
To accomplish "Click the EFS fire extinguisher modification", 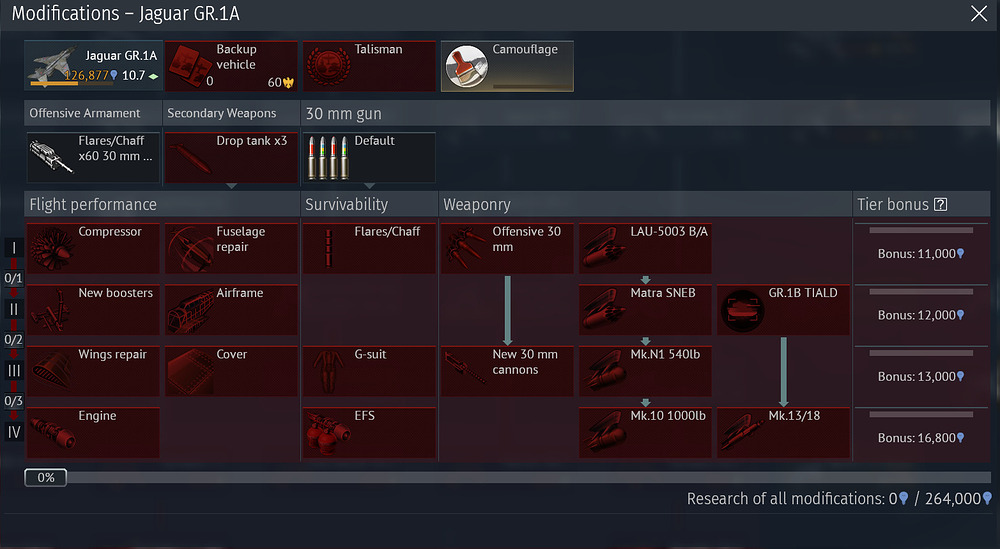I will click(369, 432).
